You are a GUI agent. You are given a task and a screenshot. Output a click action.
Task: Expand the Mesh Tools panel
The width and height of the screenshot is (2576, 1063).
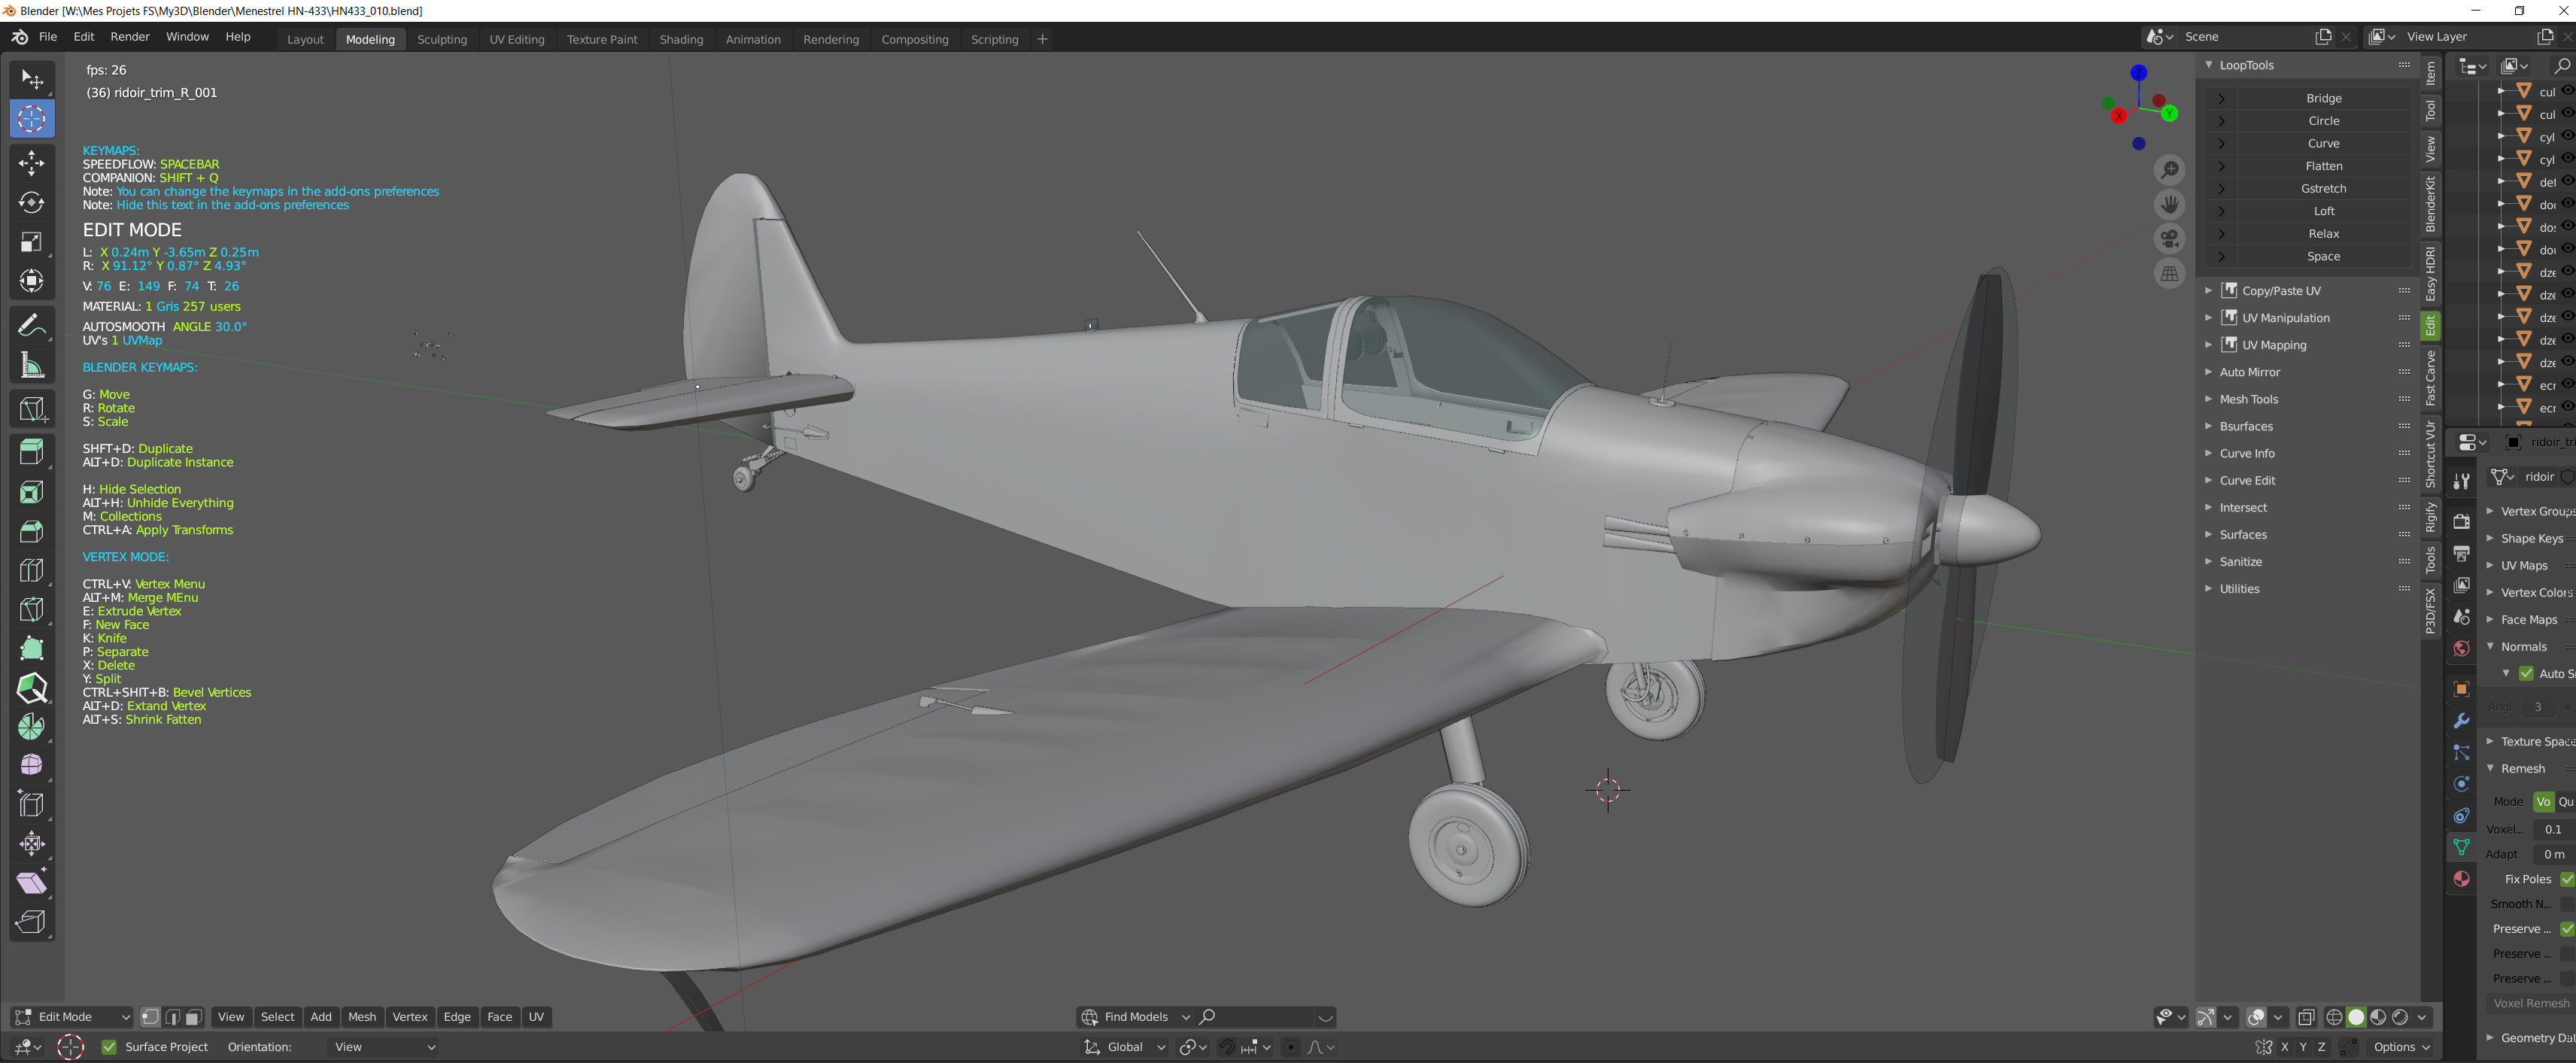pos(2248,399)
